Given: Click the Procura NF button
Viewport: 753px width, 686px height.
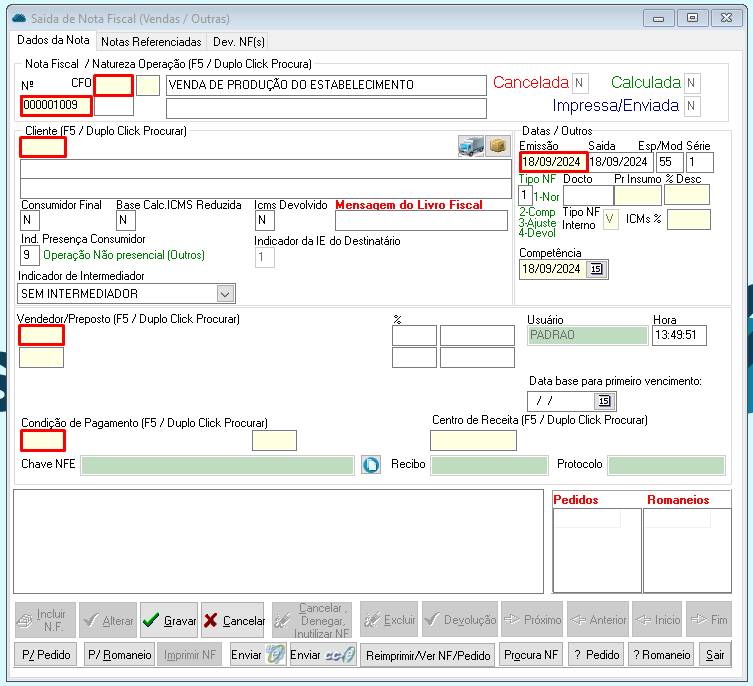Looking at the screenshot, I should pyautogui.click(x=531, y=655).
